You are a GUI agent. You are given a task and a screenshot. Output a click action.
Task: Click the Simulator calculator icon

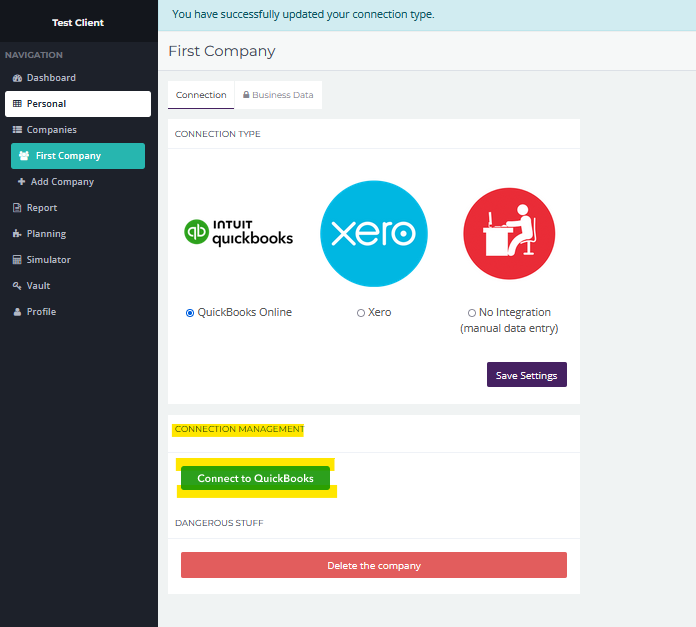17,260
